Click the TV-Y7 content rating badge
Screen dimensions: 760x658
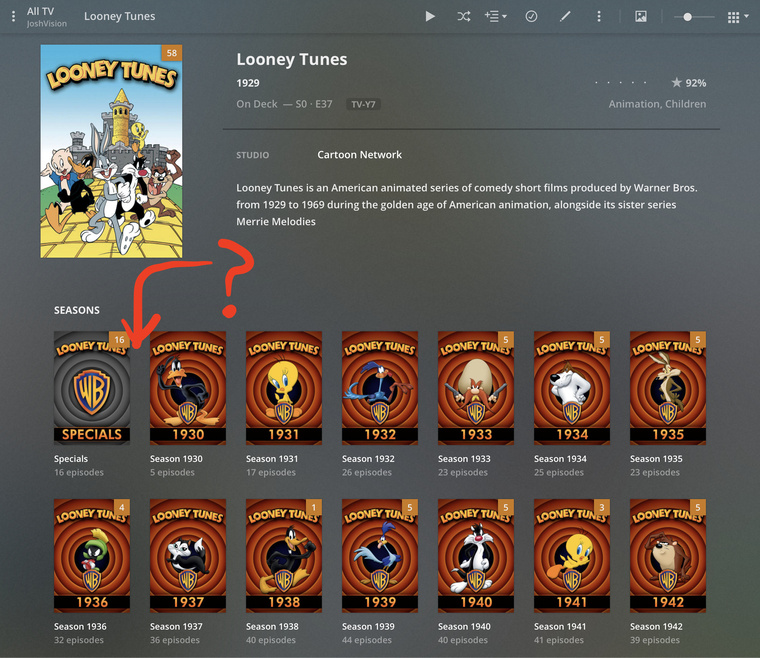pos(363,104)
